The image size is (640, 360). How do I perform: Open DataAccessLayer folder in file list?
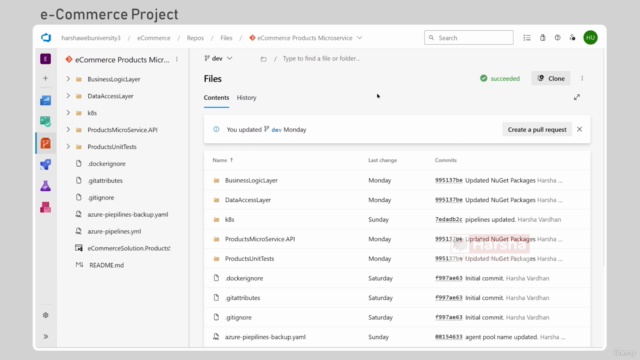click(248, 200)
